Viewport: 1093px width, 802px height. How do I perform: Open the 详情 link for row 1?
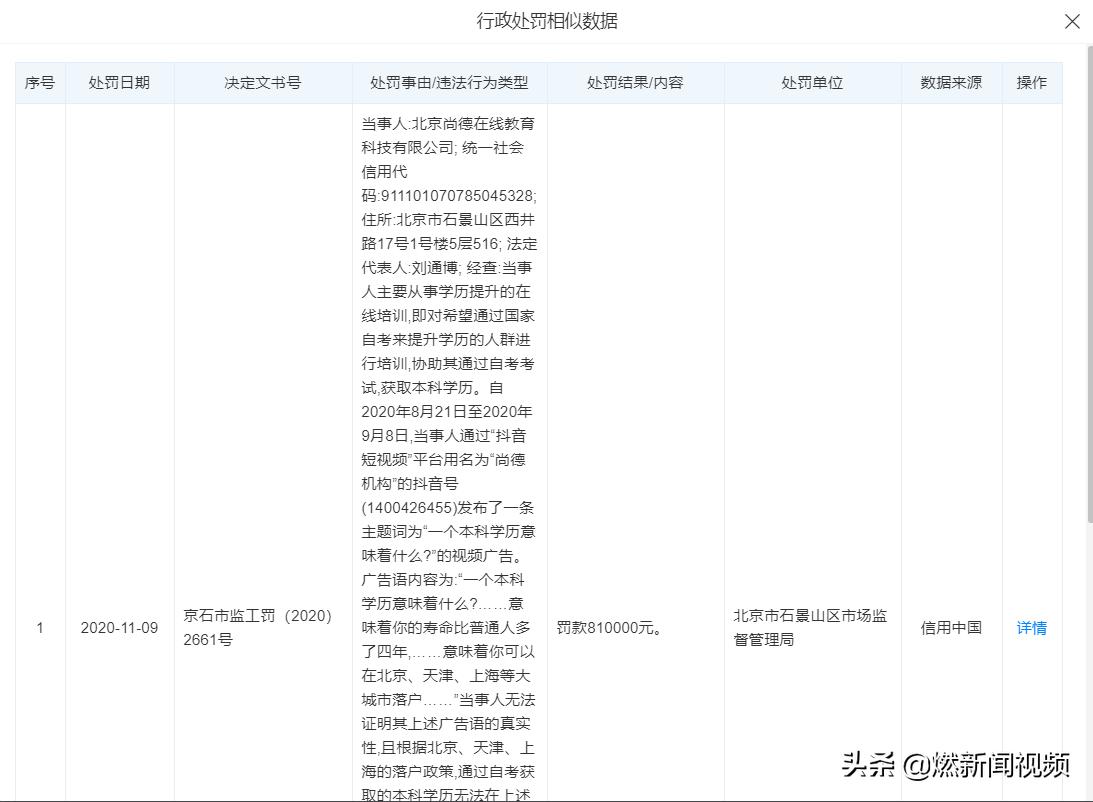1031,628
